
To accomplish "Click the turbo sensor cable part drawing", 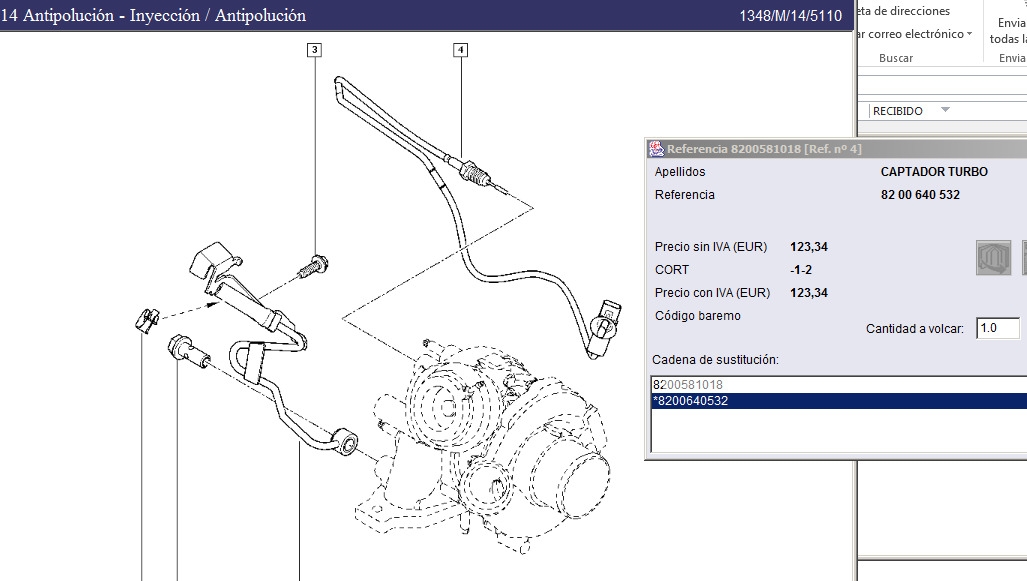I will tap(477, 216).
